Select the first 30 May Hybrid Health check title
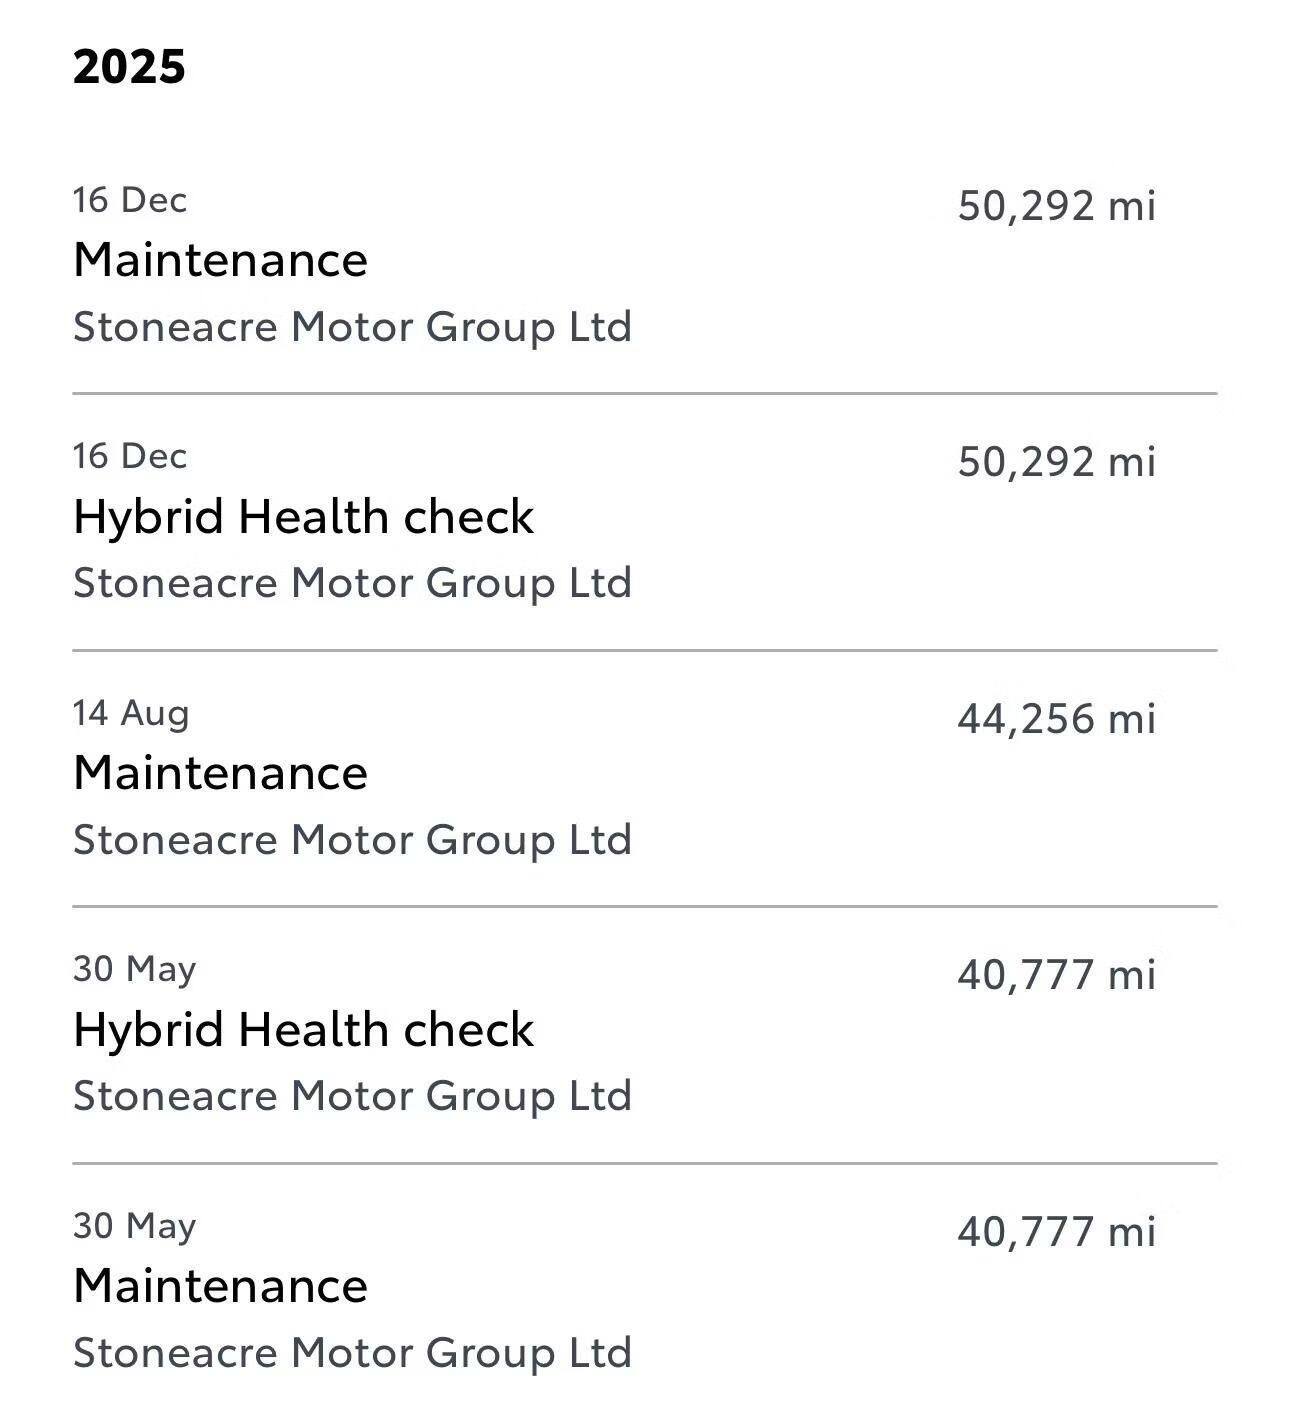This screenshot has height=1415, width=1290. tap(303, 1030)
